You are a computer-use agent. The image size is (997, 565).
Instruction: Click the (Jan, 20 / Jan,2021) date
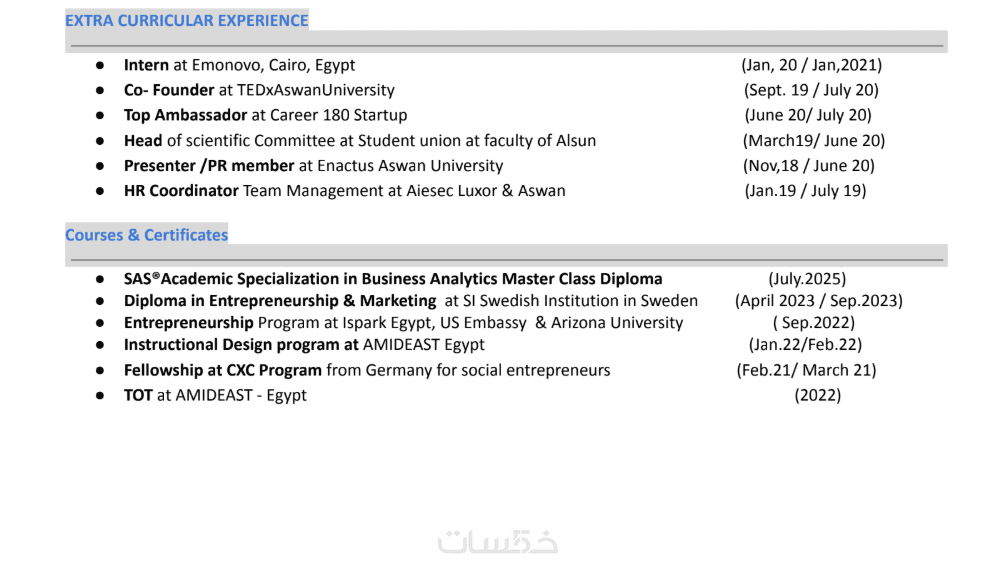[811, 65]
